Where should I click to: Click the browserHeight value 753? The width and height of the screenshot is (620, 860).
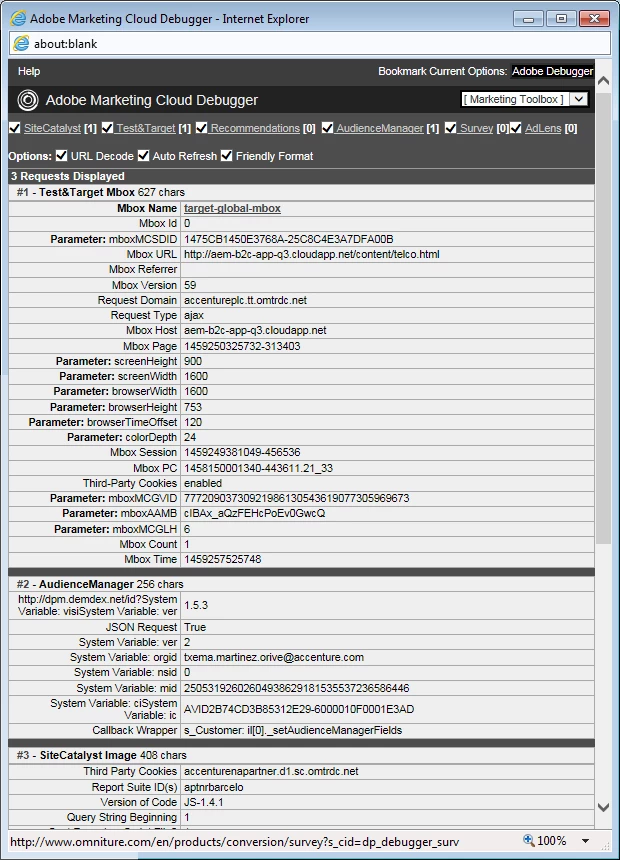tap(193, 407)
